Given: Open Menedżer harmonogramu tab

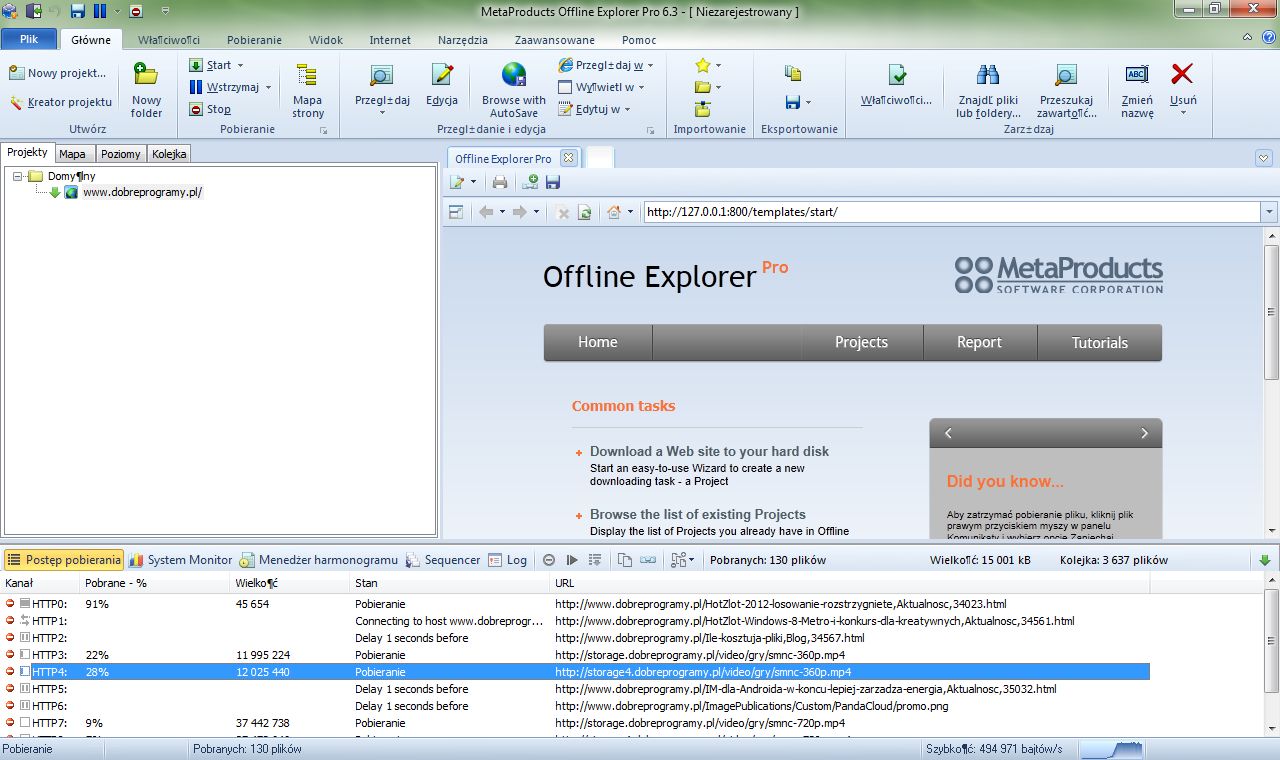Looking at the screenshot, I should coord(318,560).
